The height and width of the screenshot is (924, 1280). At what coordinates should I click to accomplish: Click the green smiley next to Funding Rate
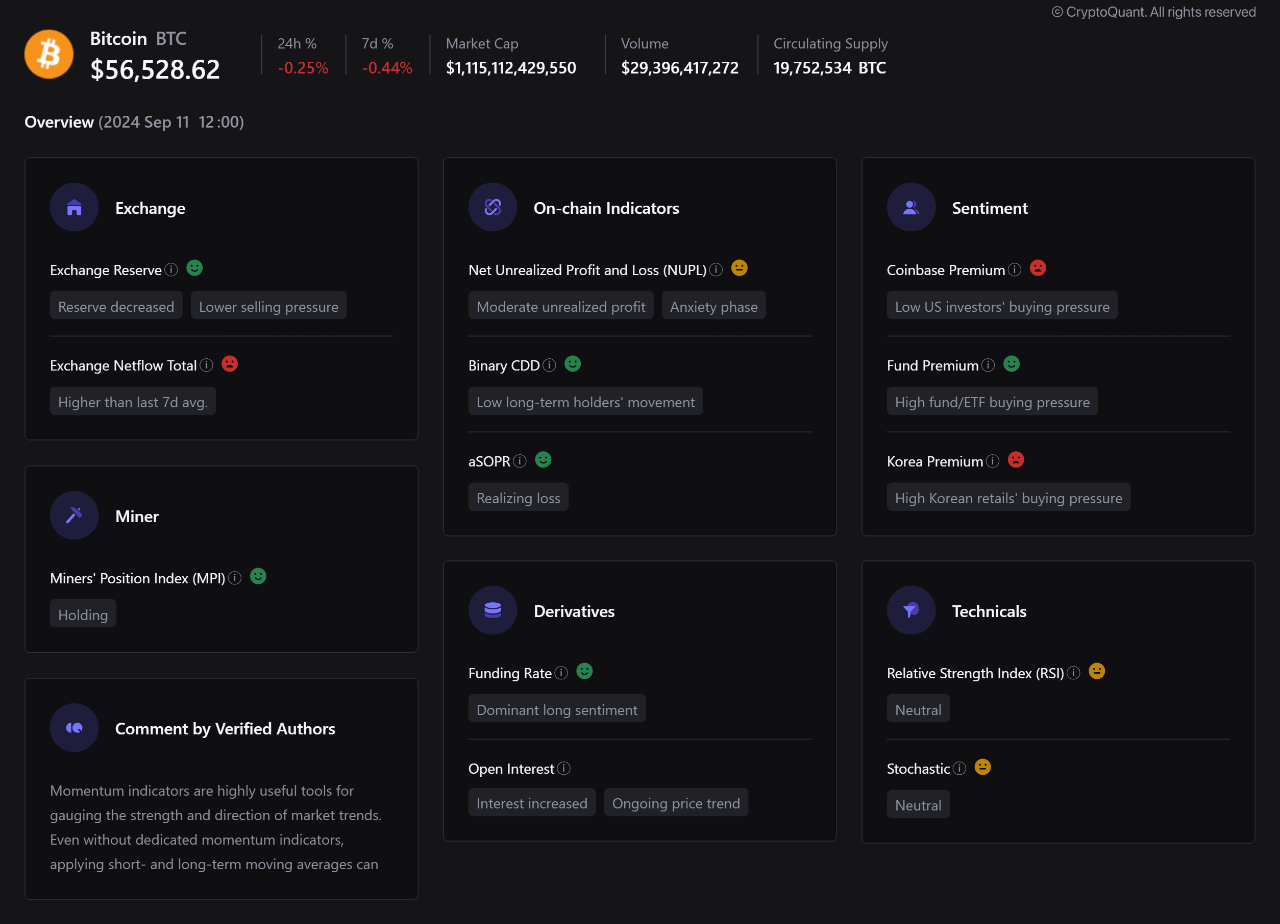[x=585, y=671]
